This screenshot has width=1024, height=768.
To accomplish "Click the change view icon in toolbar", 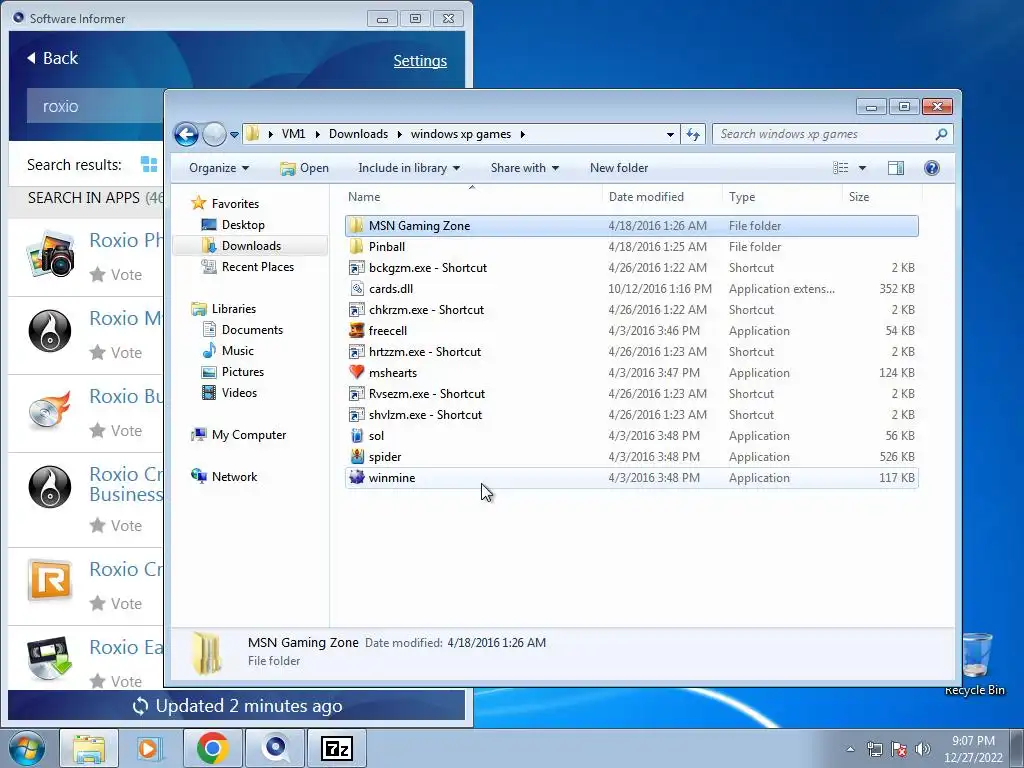I will click(840, 168).
